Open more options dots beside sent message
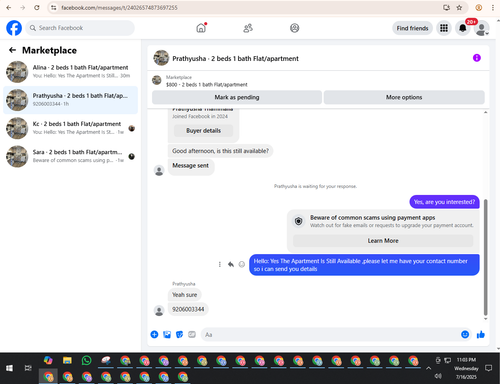500x384 pixels. coord(219,264)
